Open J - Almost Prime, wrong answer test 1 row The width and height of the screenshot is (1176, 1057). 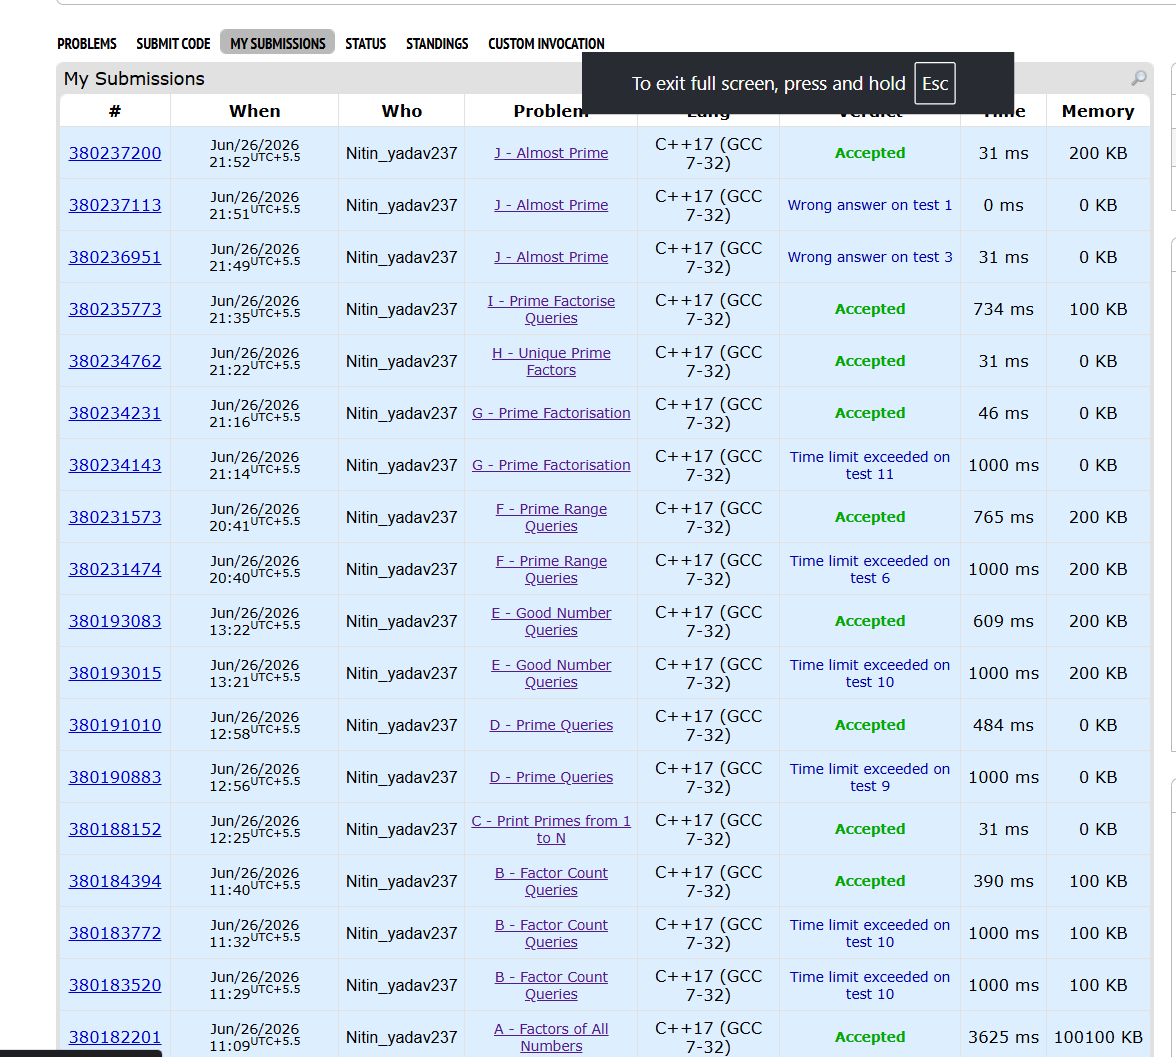551,205
